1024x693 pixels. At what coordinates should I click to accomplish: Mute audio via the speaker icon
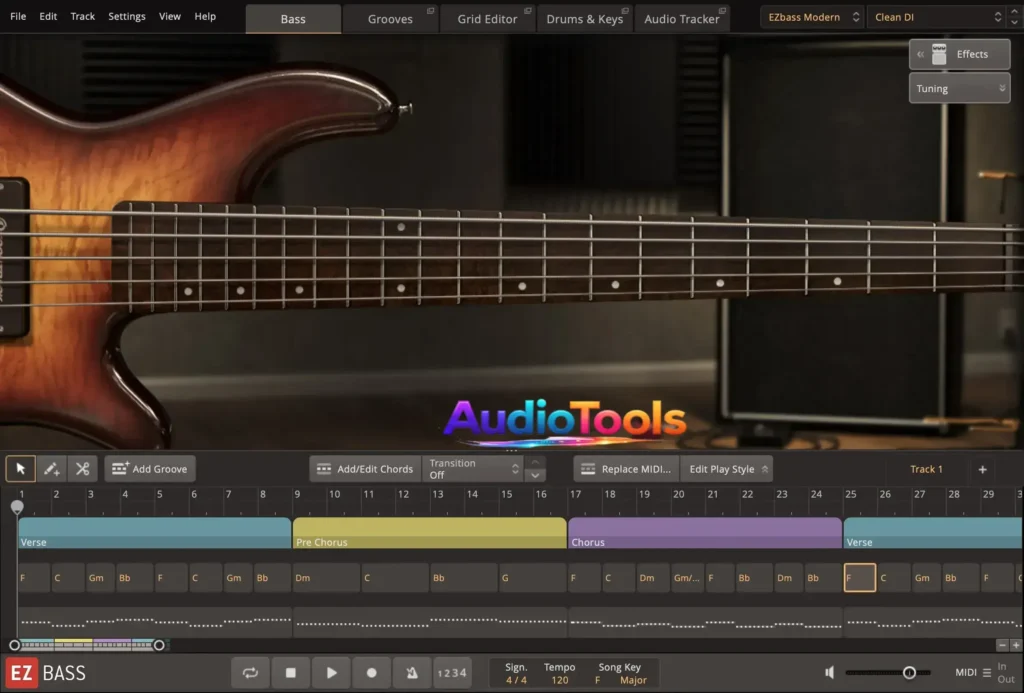point(828,672)
